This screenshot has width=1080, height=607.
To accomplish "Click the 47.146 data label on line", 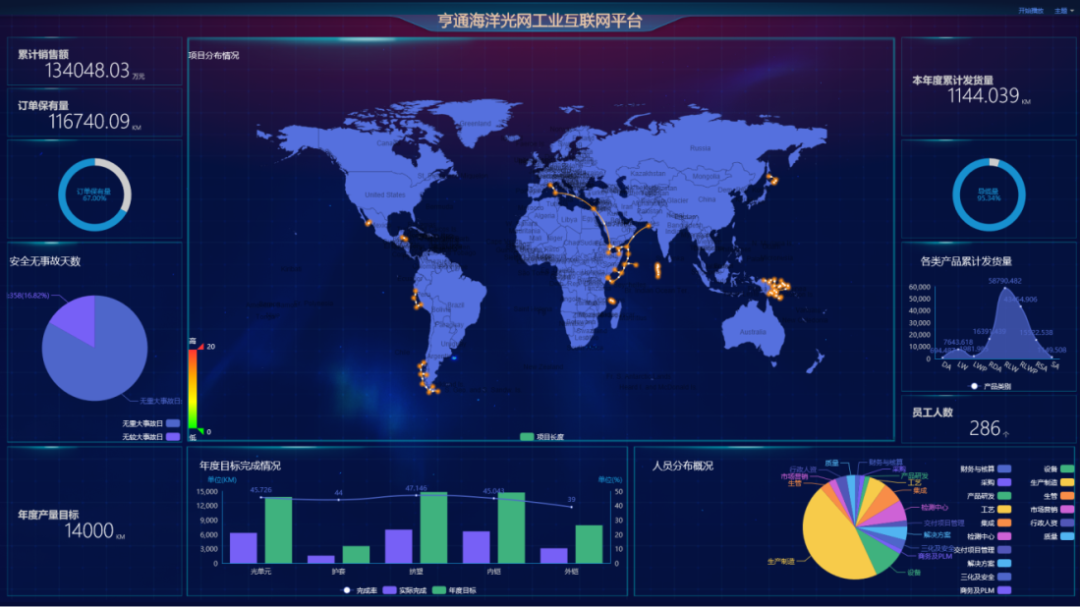I will pos(416,488).
